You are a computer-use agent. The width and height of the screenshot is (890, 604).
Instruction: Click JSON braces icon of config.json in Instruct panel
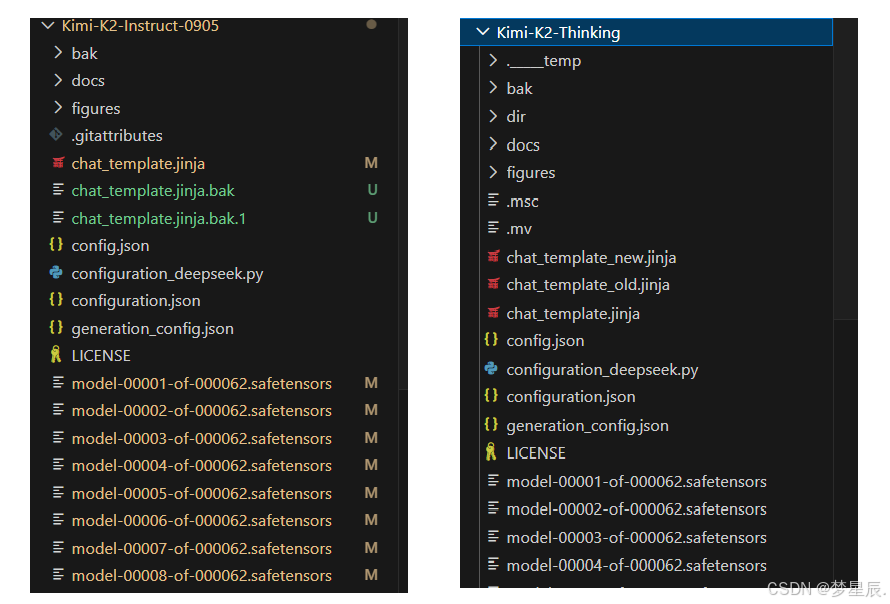pos(56,245)
